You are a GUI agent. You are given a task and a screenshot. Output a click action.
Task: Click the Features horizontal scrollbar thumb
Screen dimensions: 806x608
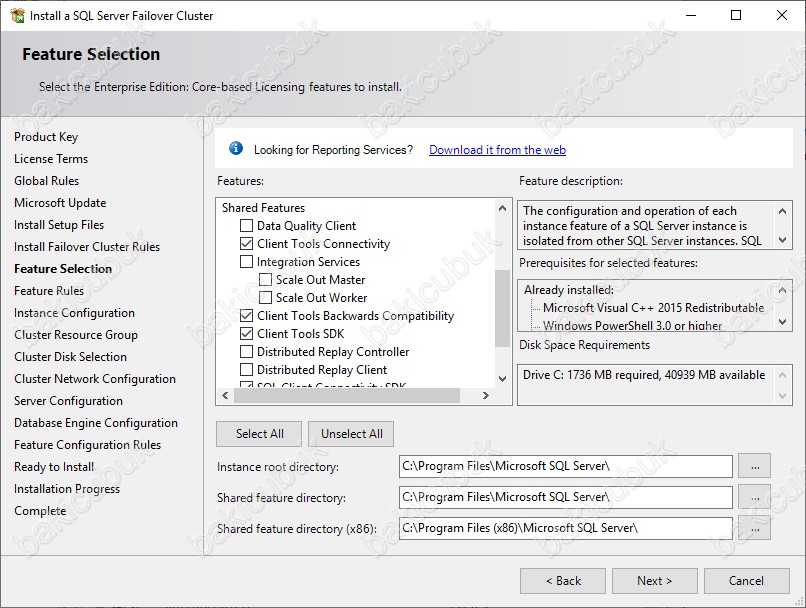tap(347, 395)
